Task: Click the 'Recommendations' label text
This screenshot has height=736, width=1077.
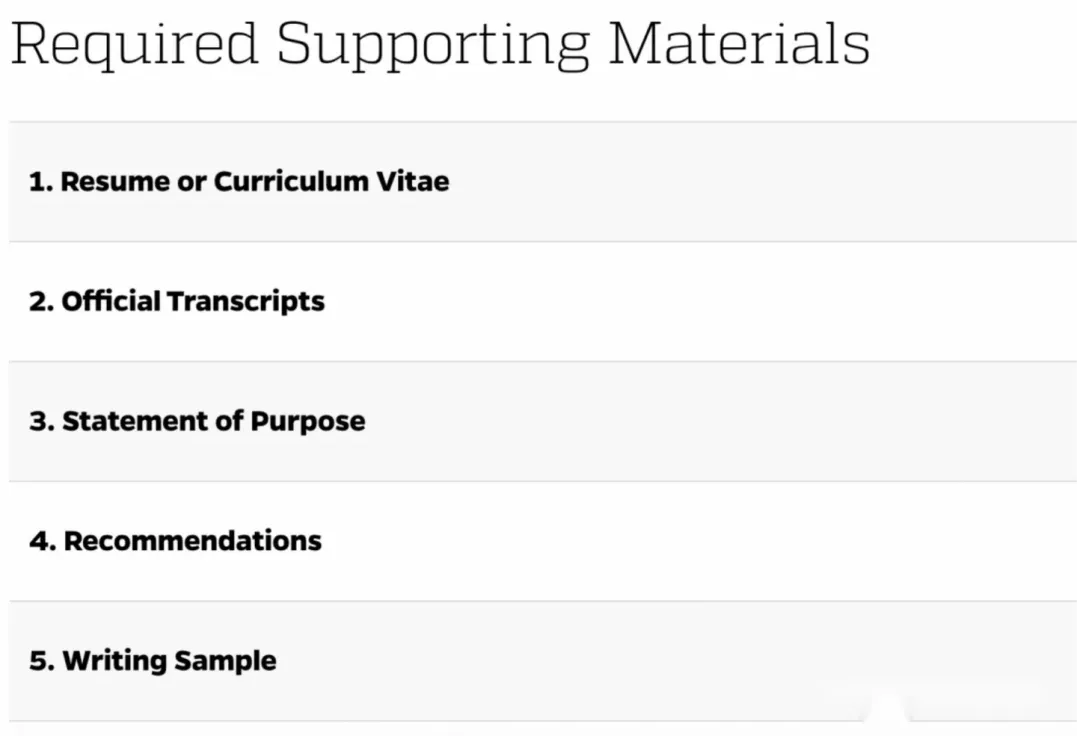Action: pyautogui.click(x=193, y=541)
